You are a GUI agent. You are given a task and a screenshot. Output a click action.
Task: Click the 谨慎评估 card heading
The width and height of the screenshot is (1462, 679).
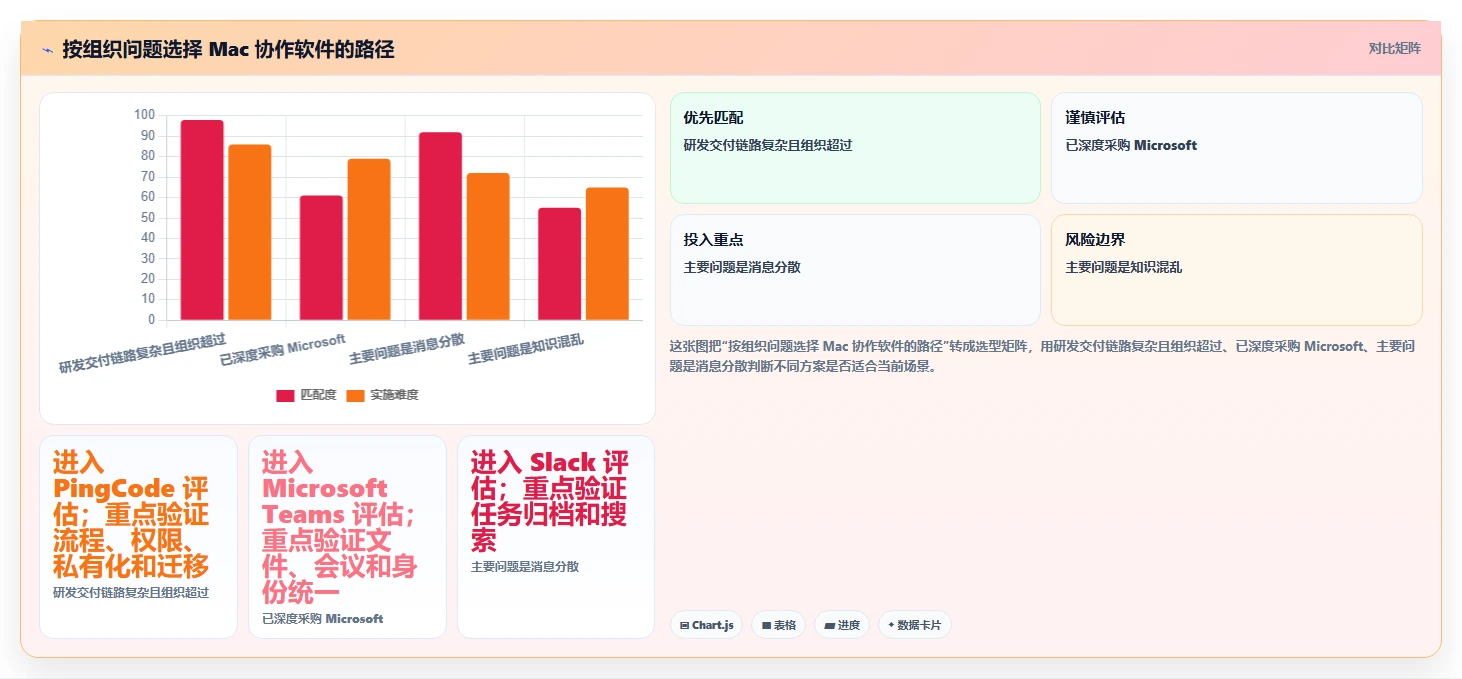tap(1095, 118)
